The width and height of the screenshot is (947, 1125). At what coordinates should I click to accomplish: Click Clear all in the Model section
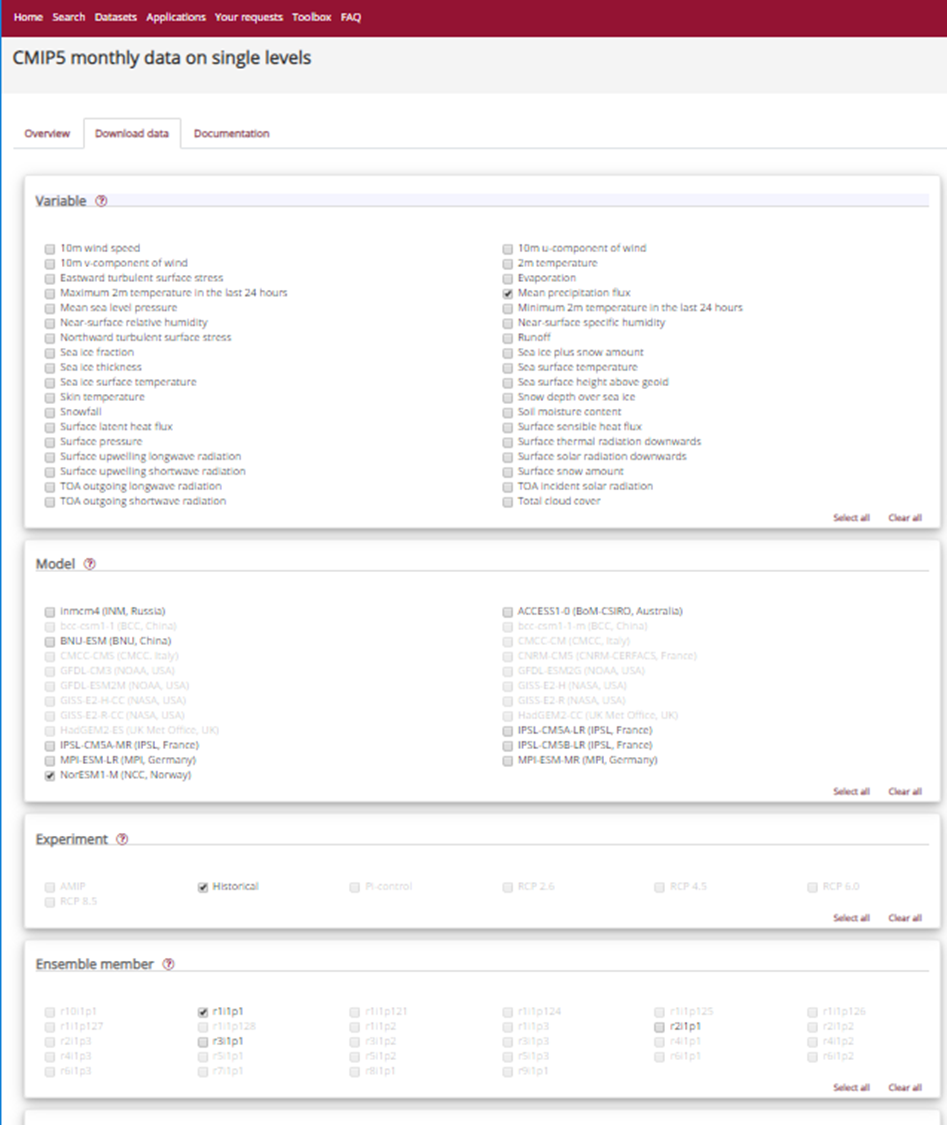click(905, 792)
